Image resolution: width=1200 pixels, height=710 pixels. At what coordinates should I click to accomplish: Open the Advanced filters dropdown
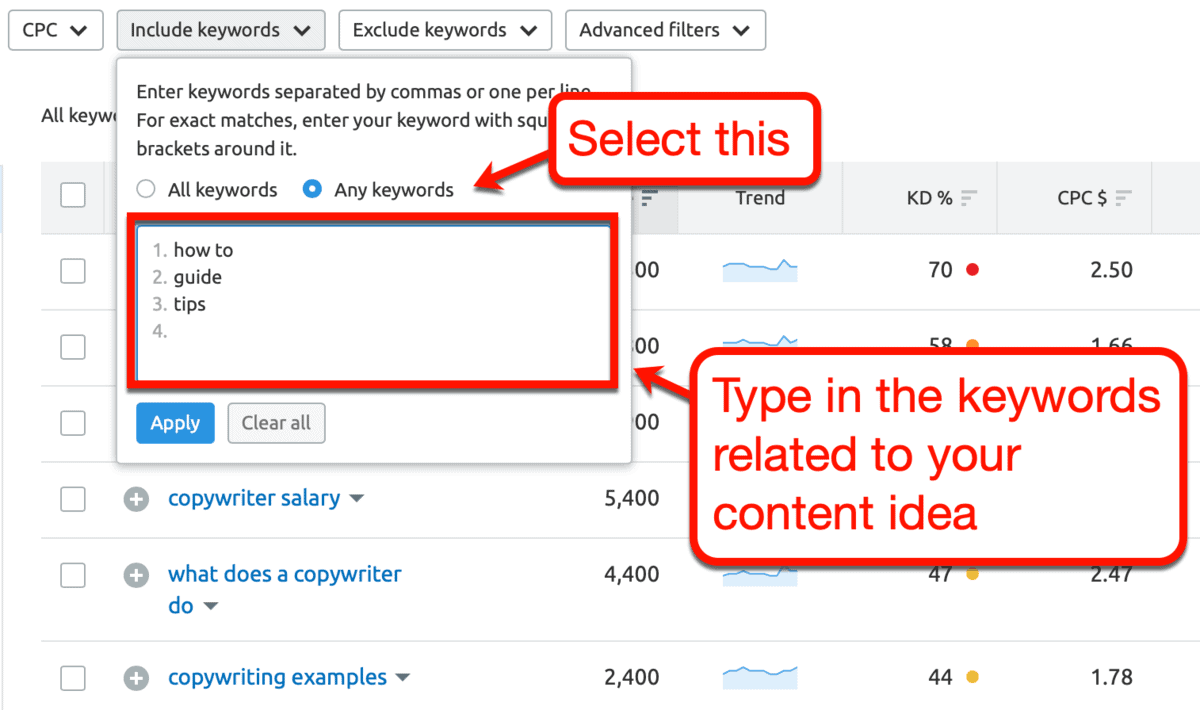[x=665, y=30]
